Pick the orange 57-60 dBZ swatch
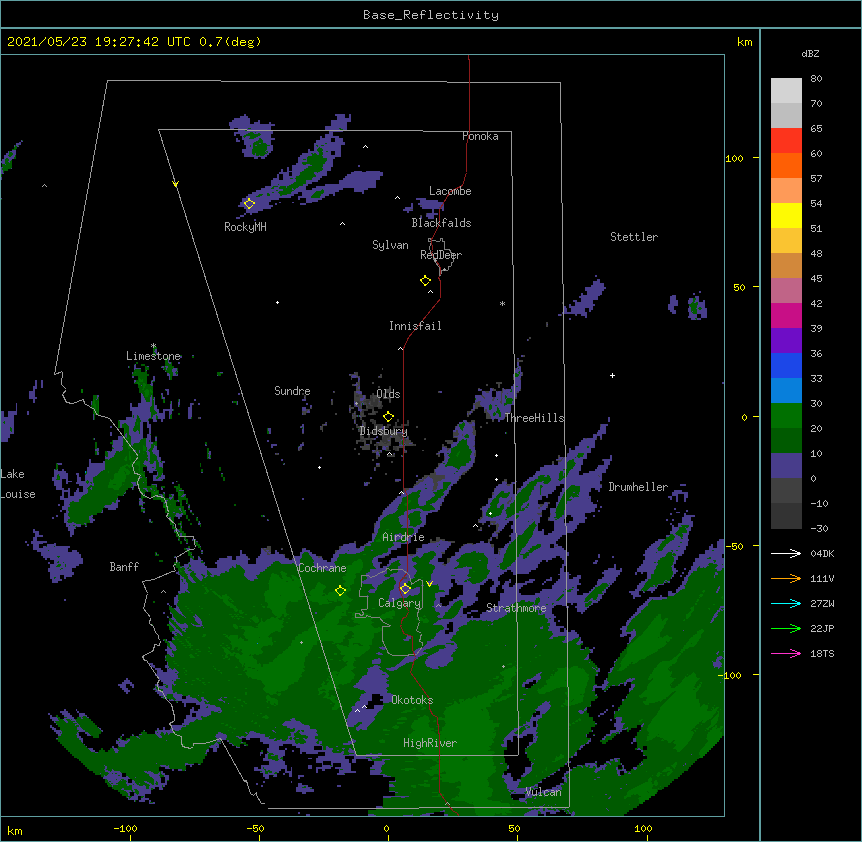 point(786,165)
